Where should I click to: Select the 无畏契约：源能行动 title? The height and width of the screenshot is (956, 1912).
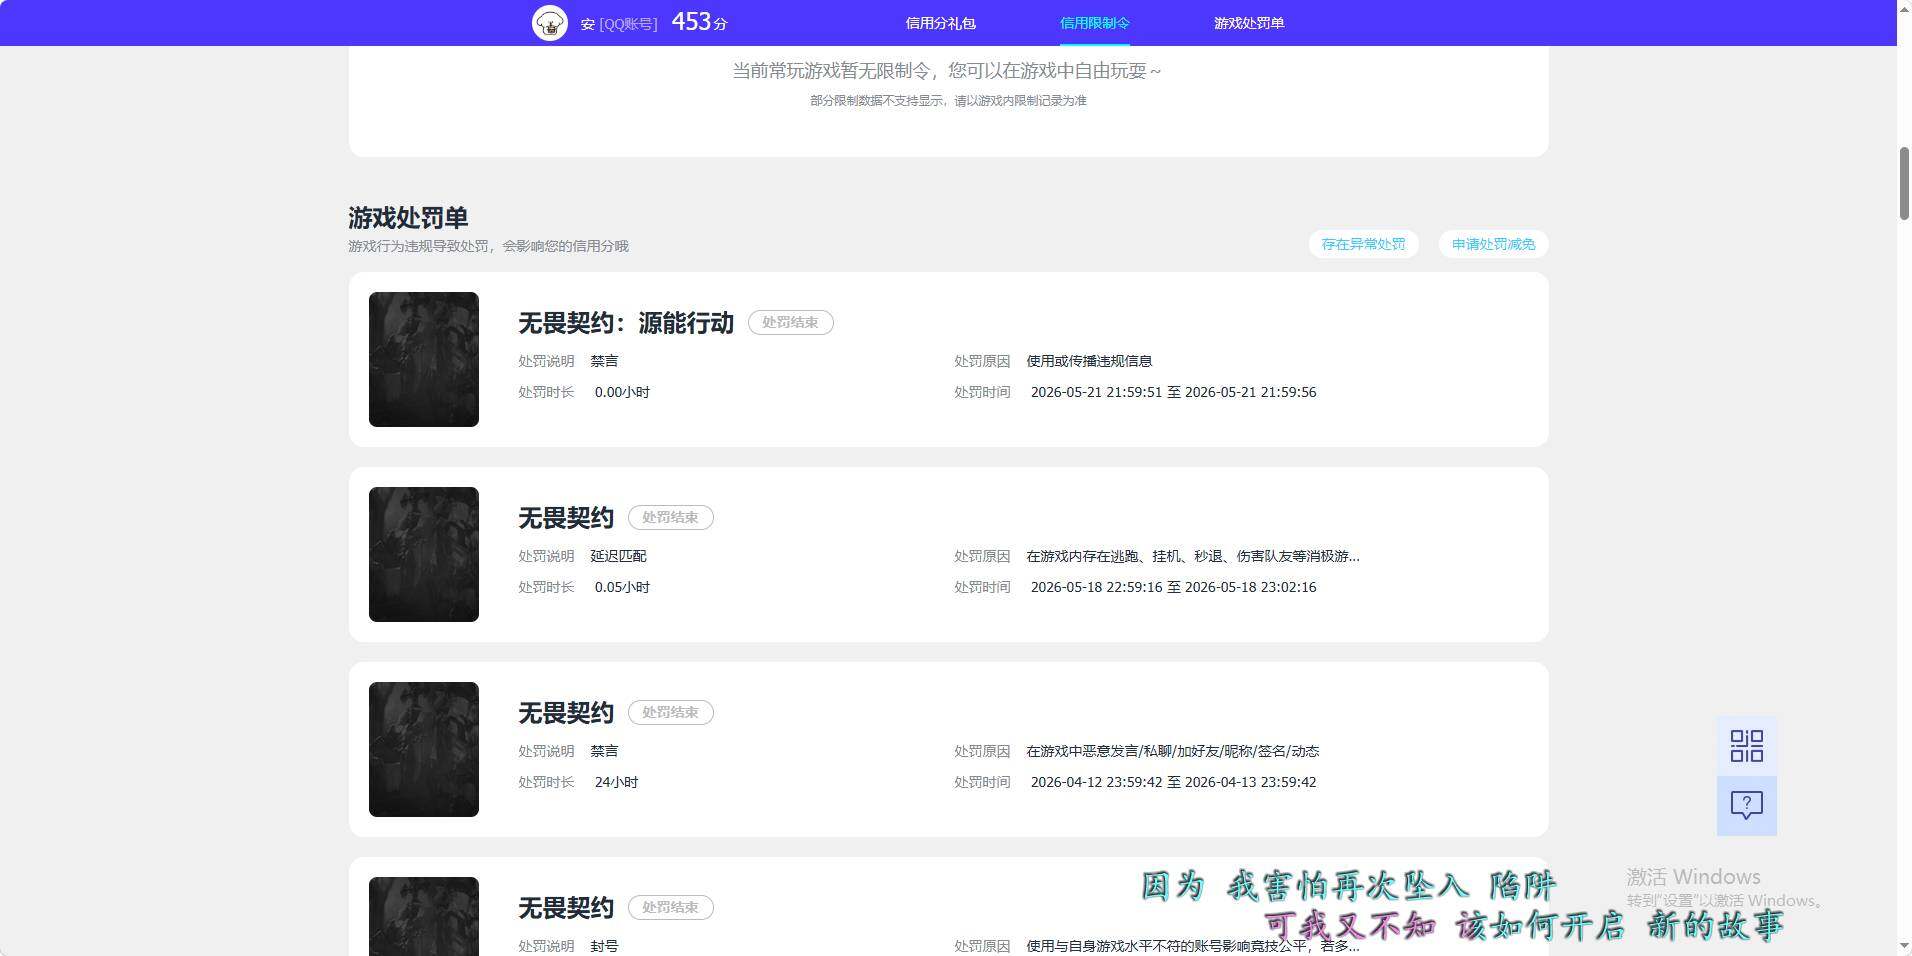[x=626, y=322]
